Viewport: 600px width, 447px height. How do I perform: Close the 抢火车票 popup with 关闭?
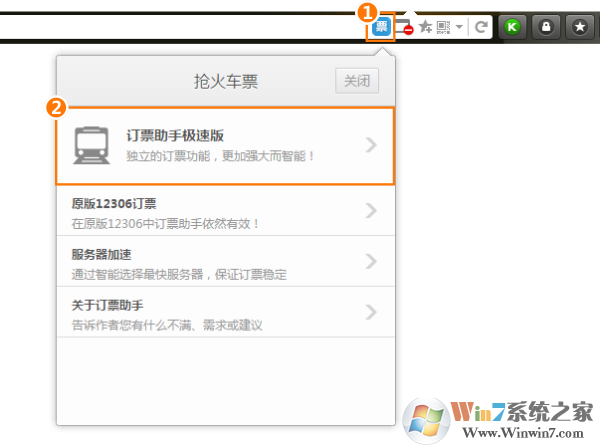(x=357, y=81)
